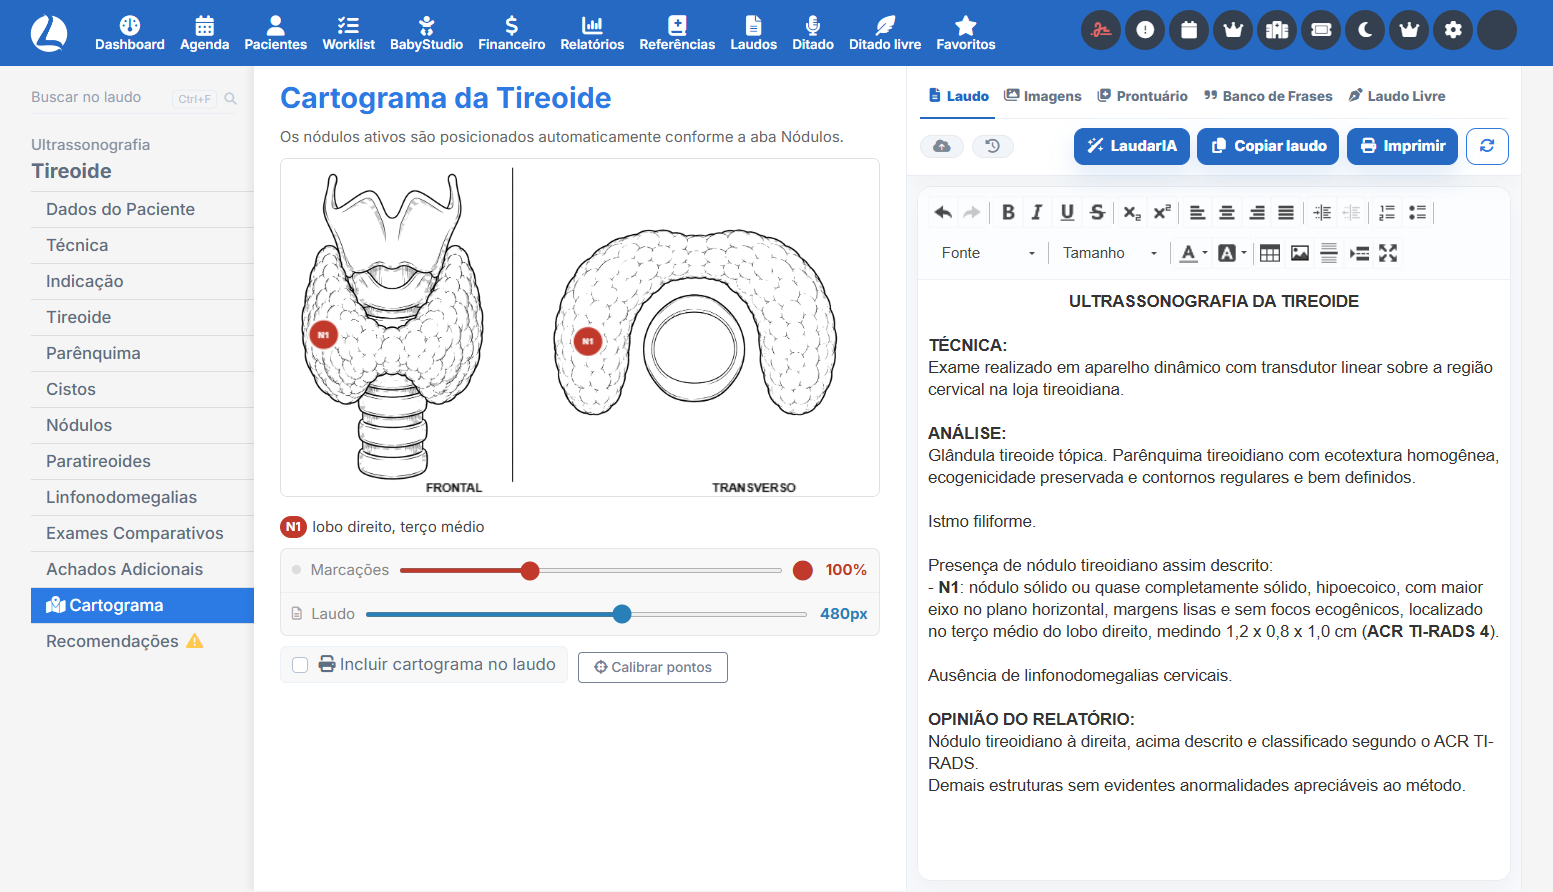
Task: Click the Copiar laudo button
Action: point(1269,146)
